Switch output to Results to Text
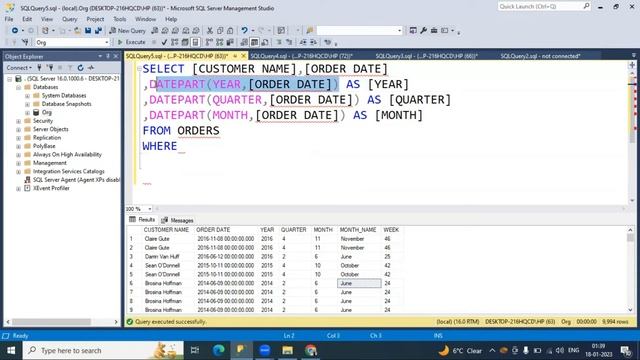The width and height of the screenshot is (640, 360). click(244, 42)
